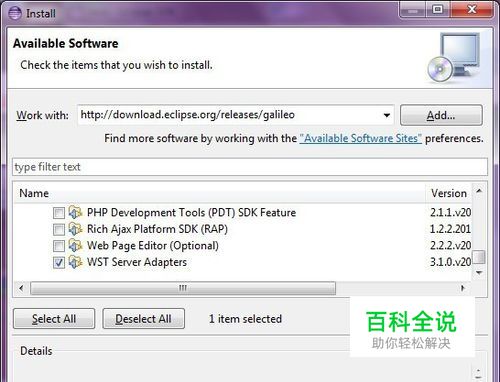This screenshot has width=500, height=382.
Task: Click the PHP Development Tools feature icon
Action: click(75, 212)
